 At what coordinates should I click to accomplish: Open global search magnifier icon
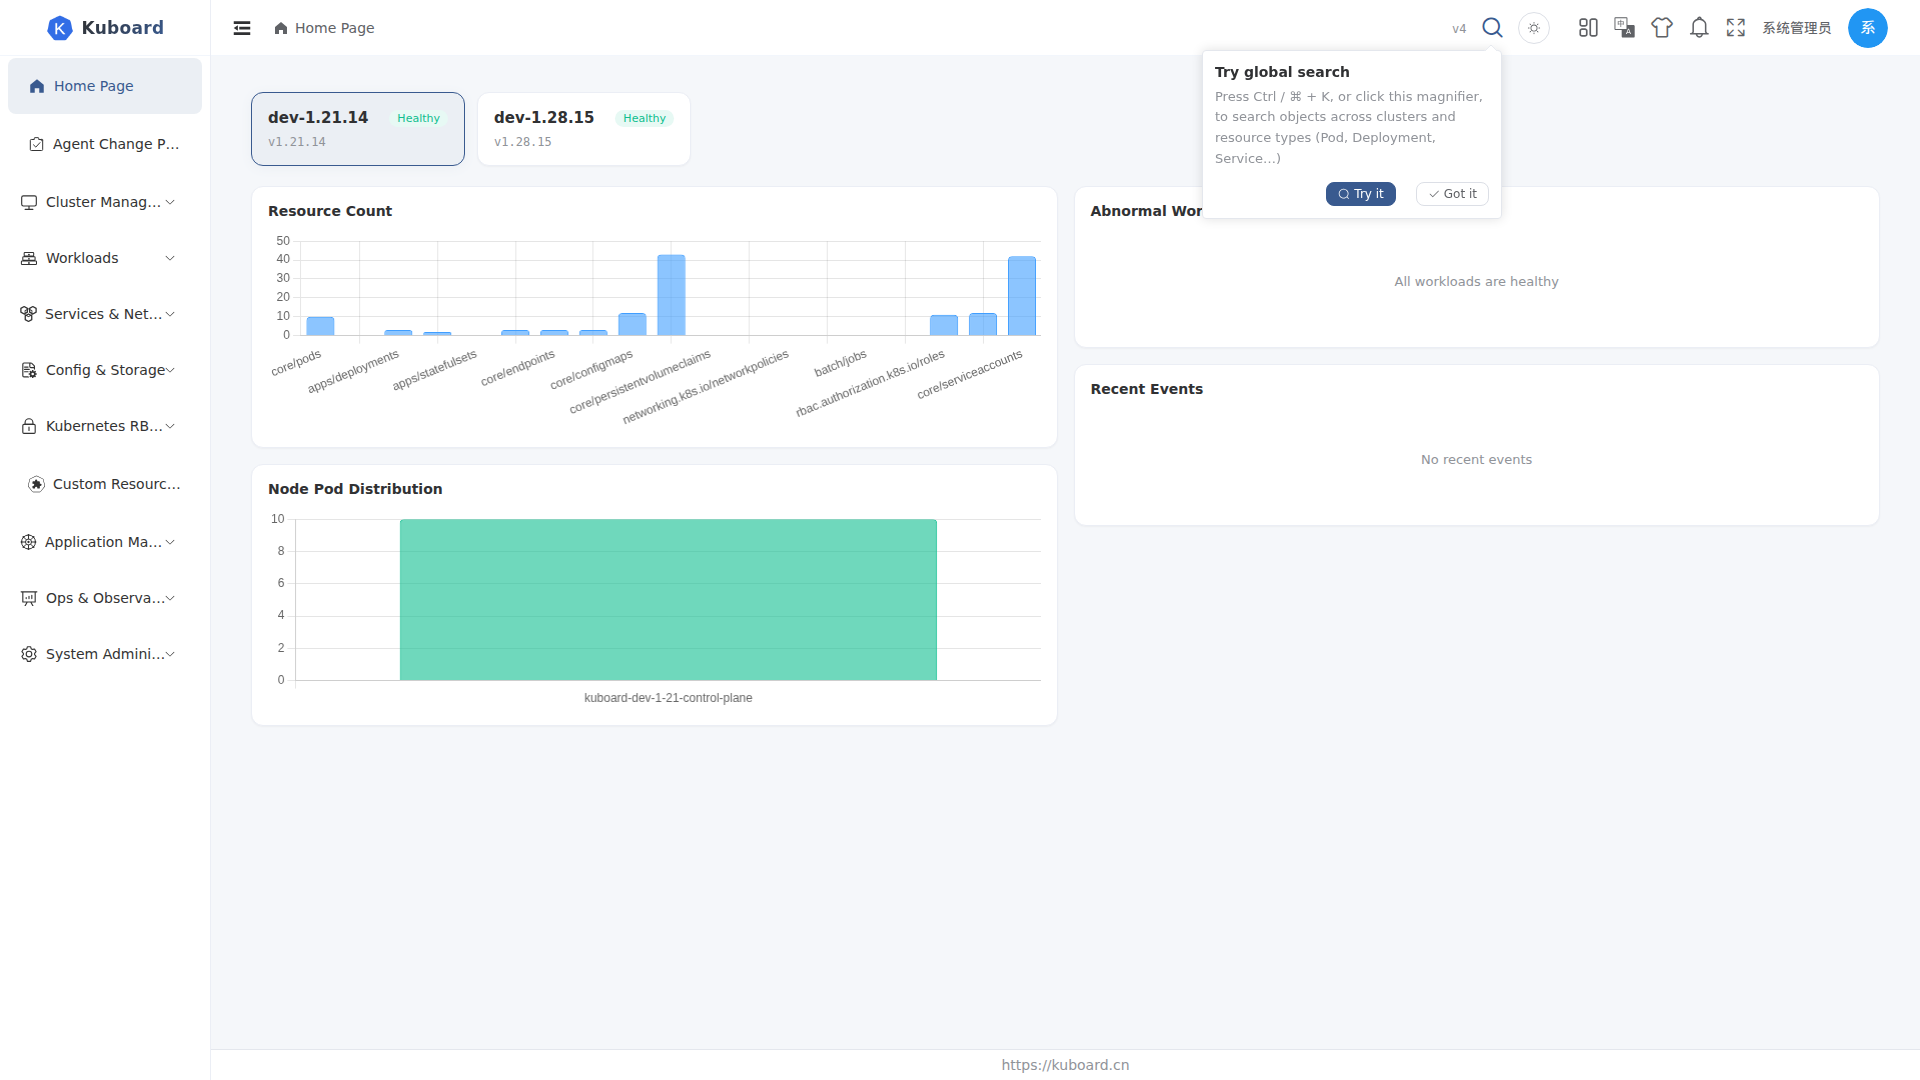1492,28
